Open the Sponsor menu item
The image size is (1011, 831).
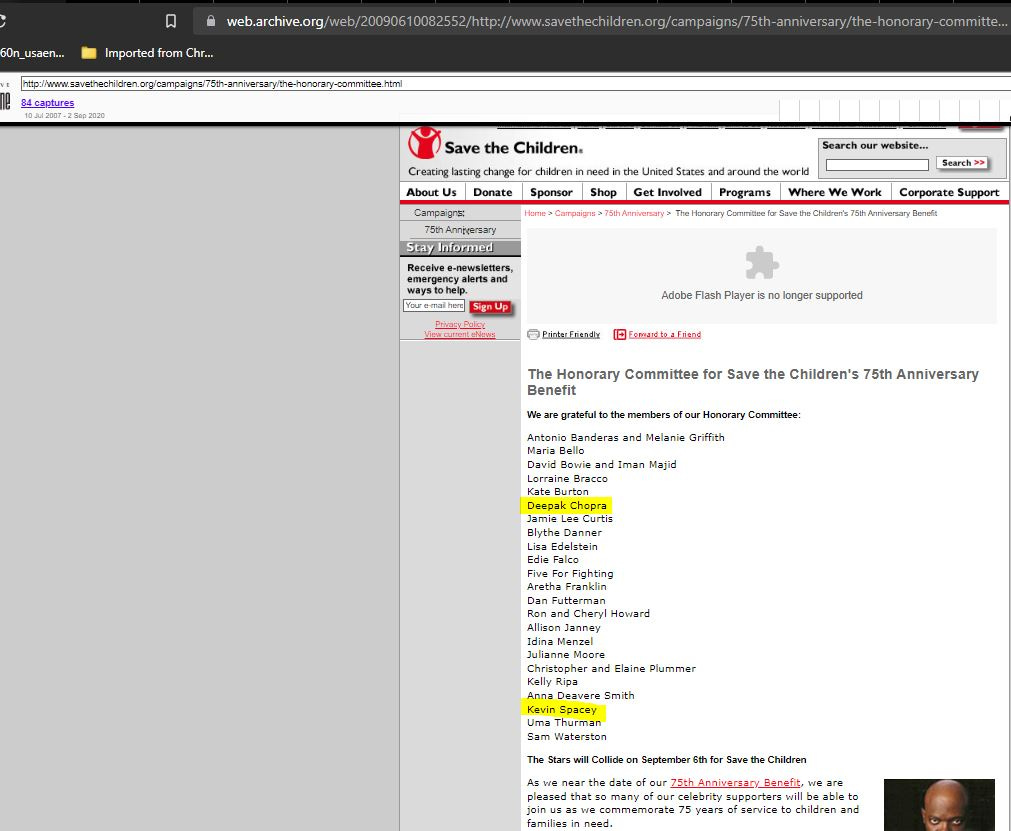click(551, 192)
